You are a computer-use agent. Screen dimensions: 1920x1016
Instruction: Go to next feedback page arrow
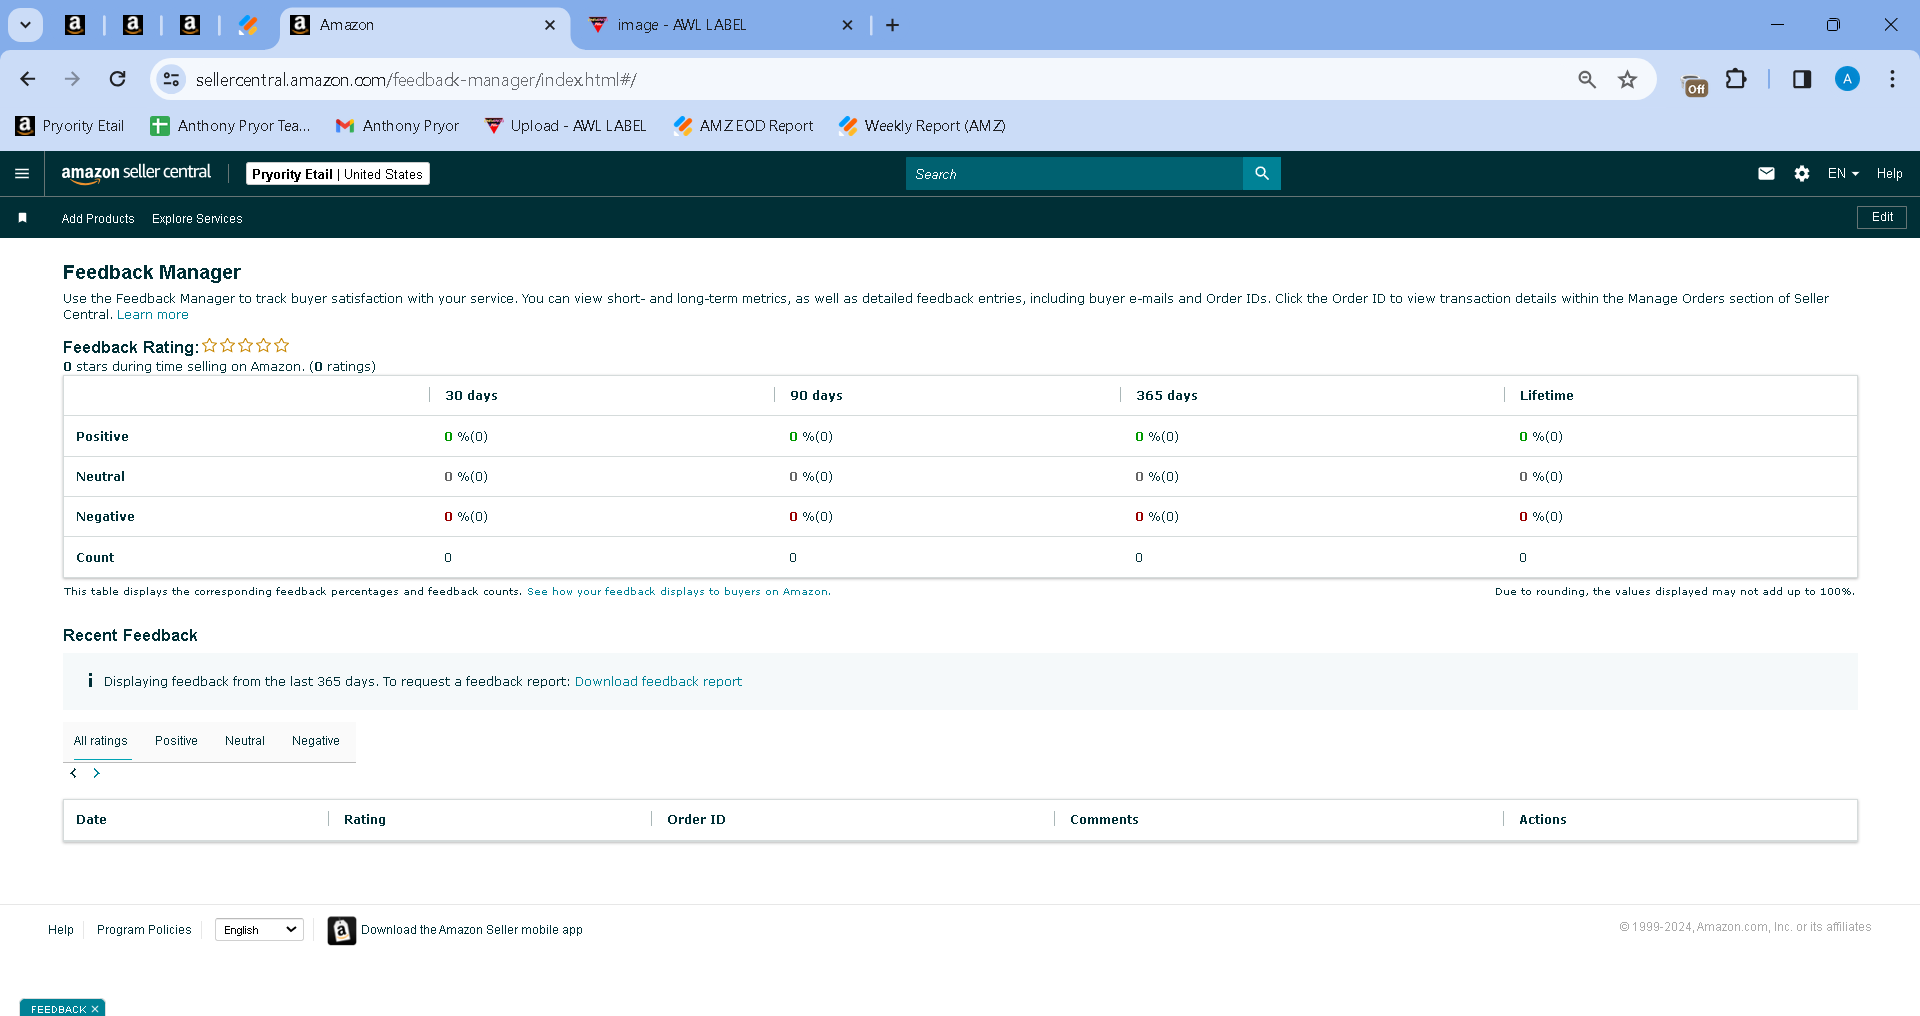(x=96, y=773)
